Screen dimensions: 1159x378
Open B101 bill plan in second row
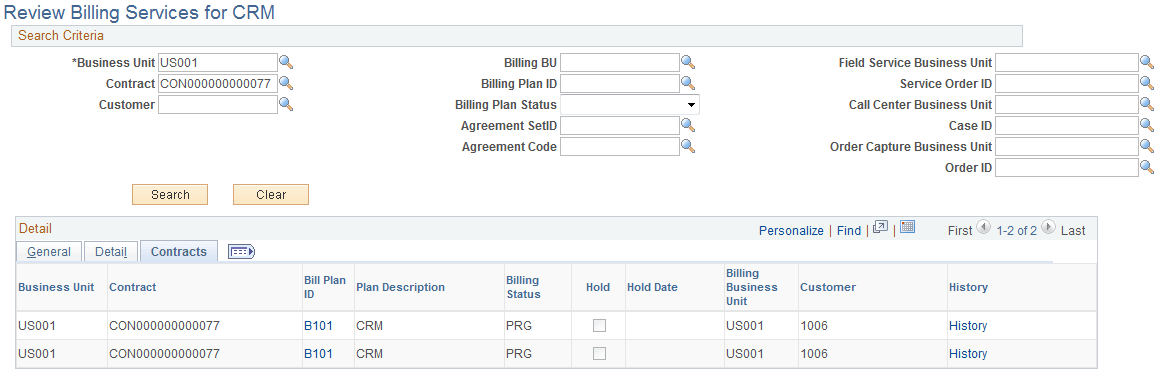coord(318,354)
